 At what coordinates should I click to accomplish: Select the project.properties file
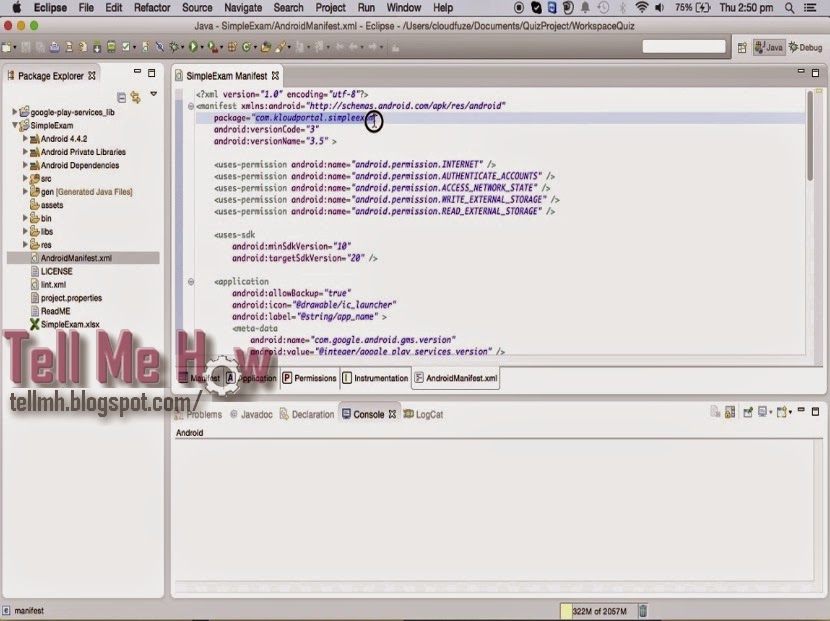pyautogui.click(x=71, y=298)
